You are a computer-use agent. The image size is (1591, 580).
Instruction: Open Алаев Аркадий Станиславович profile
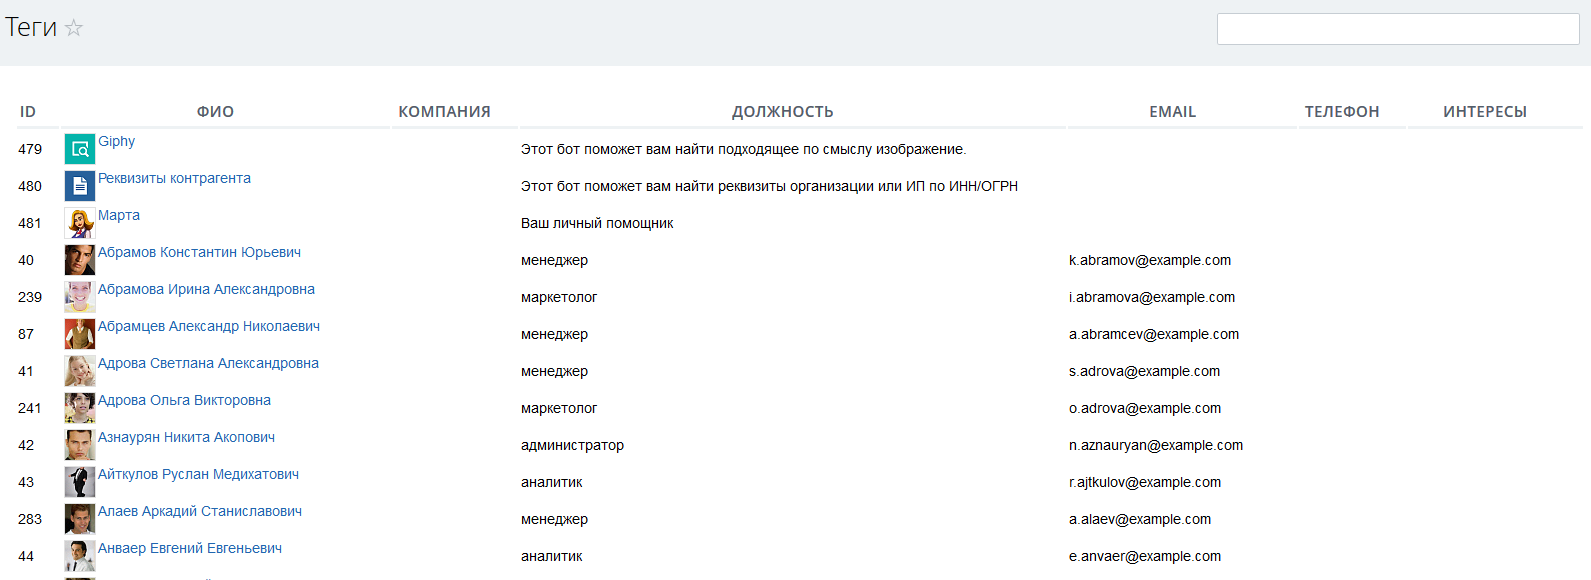point(200,511)
